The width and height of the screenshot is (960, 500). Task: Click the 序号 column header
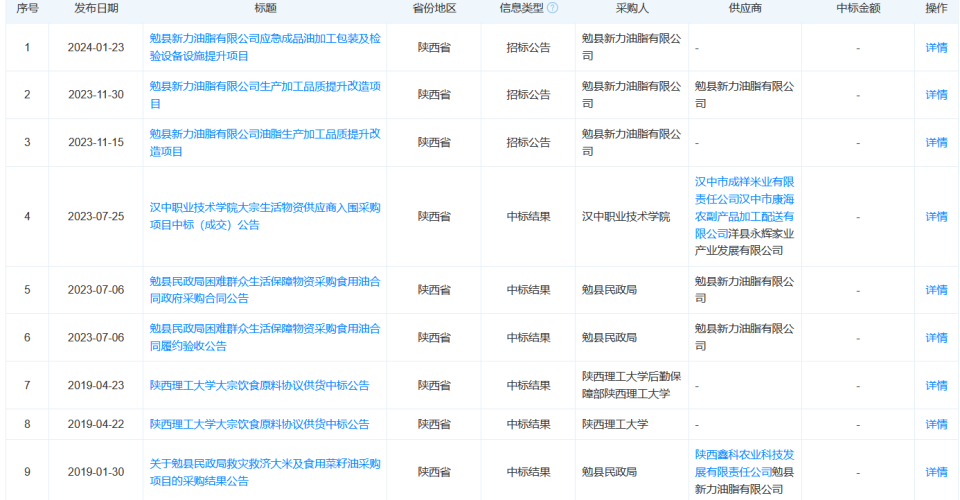[27, 8]
